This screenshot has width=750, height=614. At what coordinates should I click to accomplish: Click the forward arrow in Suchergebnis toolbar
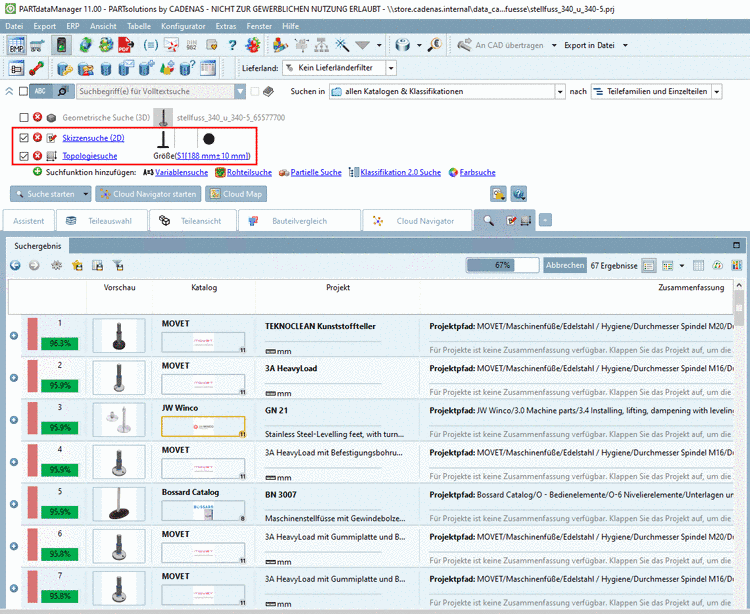(34, 265)
